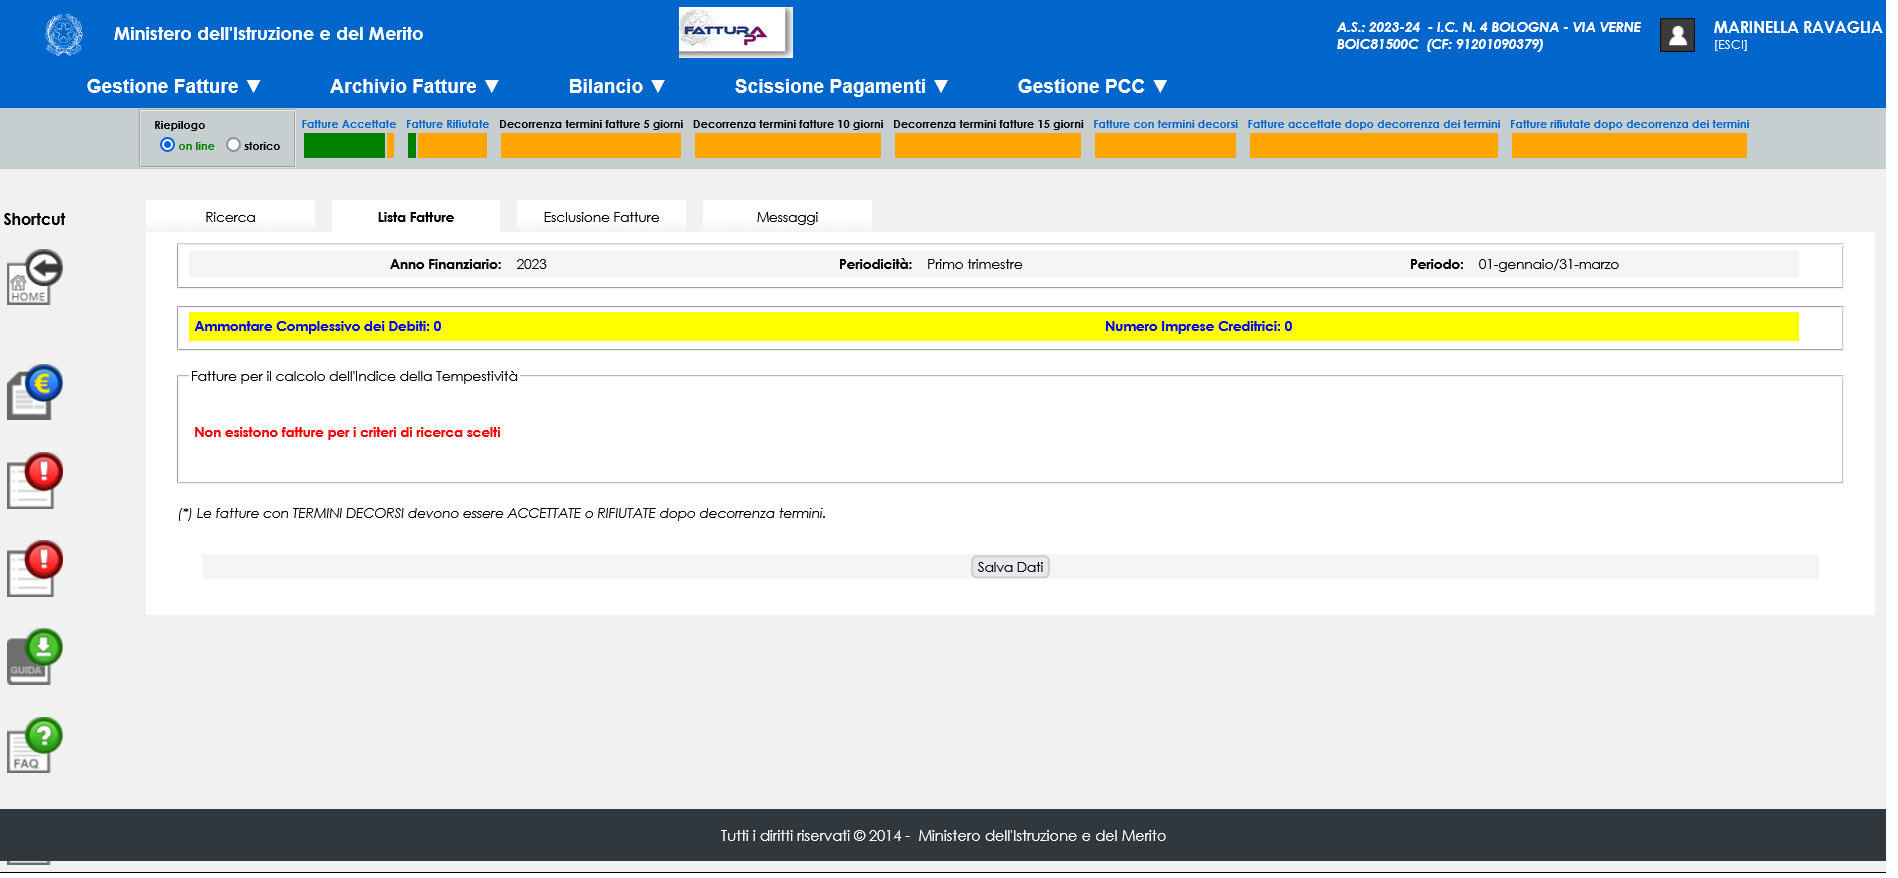The width and height of the screenshot is (1898, 878).
Task: Expand the Archivio Fatture menu
Action: coord(414,87)
